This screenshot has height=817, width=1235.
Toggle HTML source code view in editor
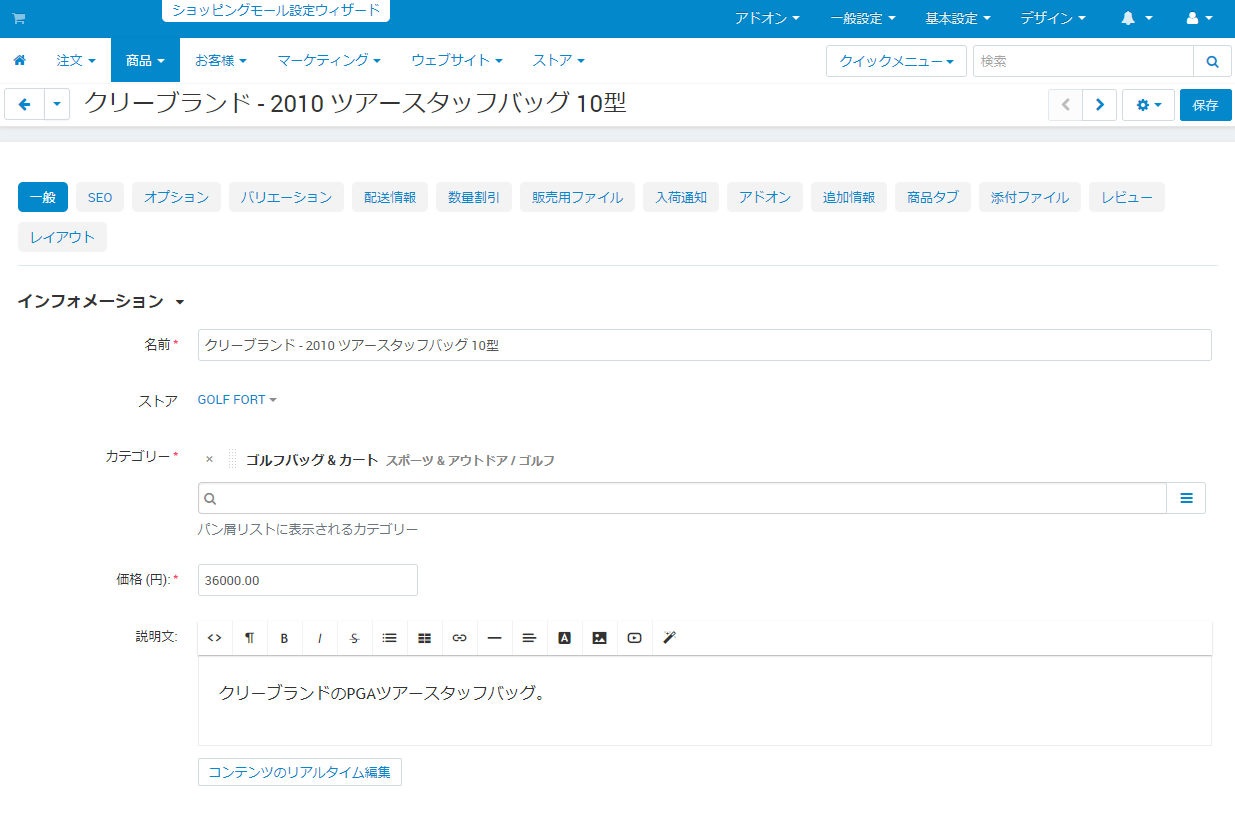214,638
